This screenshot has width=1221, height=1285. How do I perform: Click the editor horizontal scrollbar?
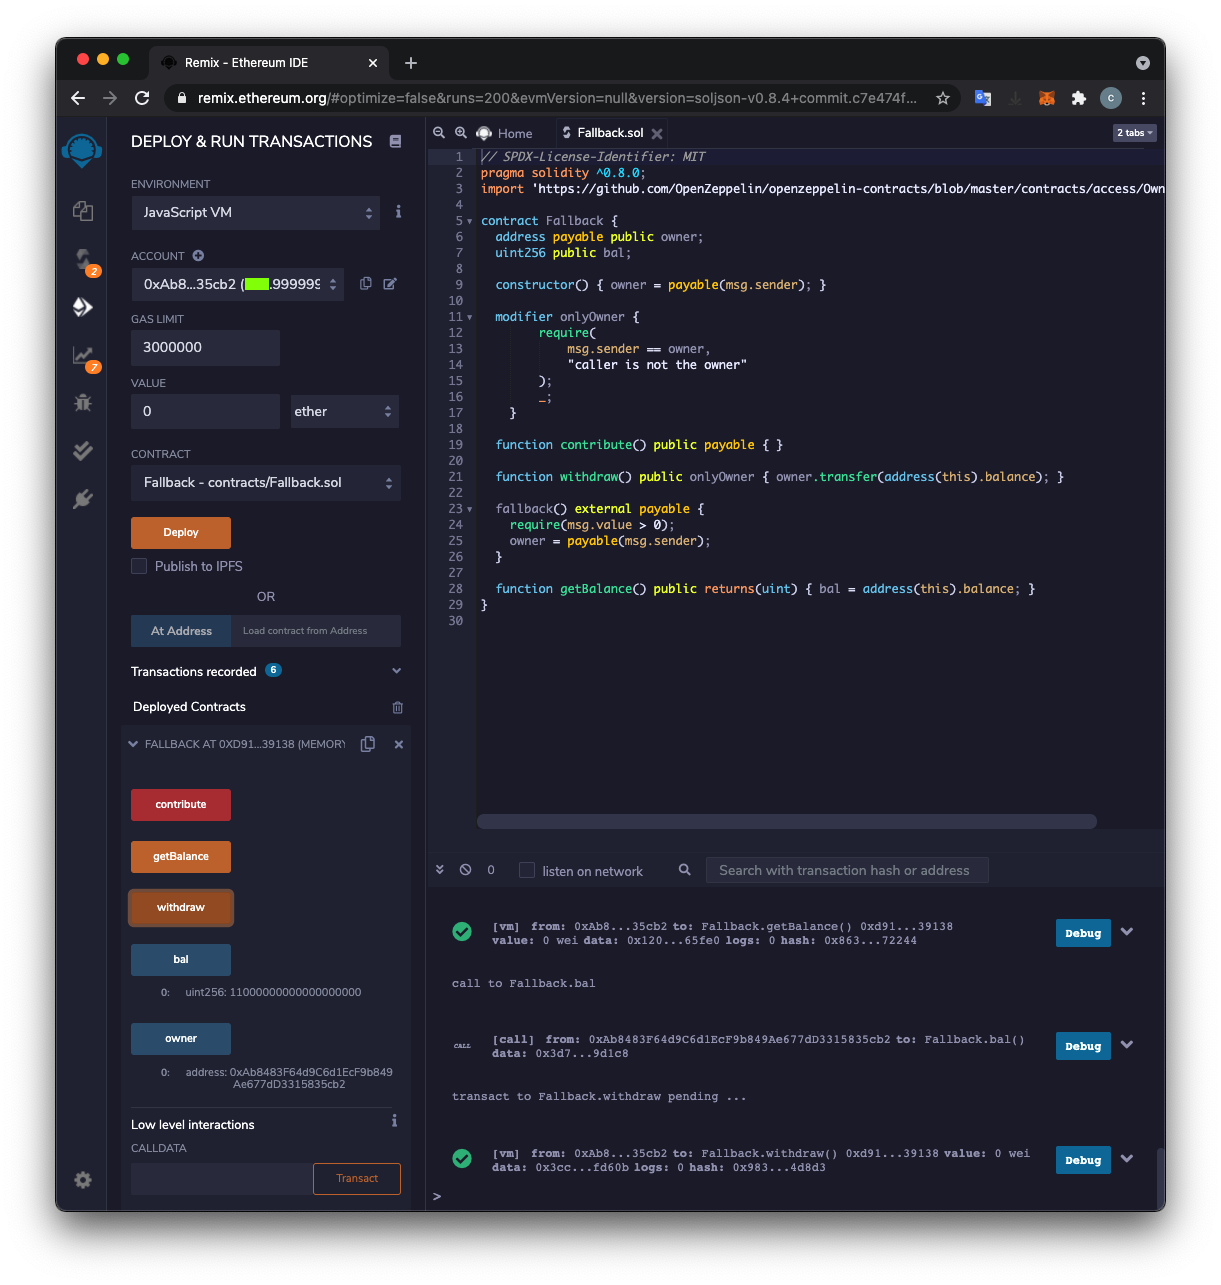tap(786, 822)
